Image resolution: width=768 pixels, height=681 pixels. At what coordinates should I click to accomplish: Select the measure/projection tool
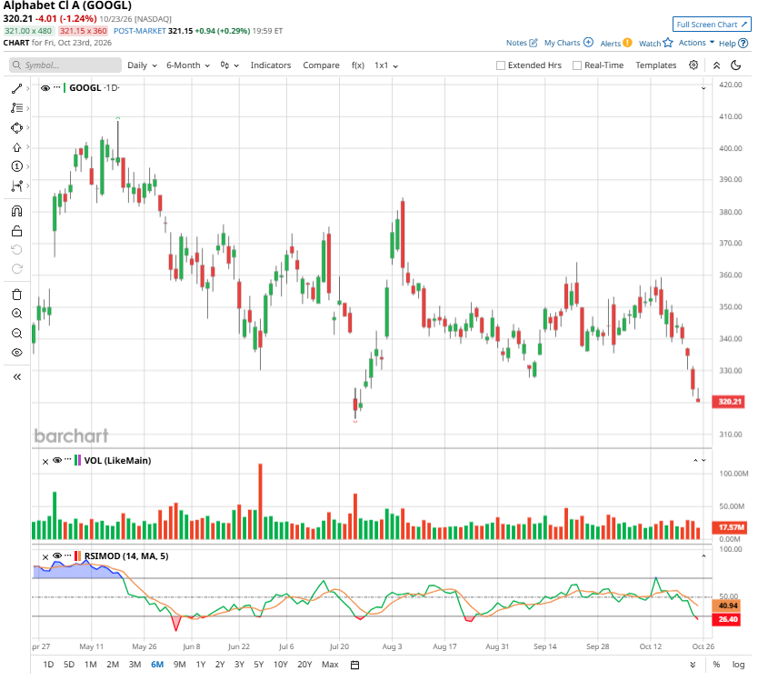[x=17, y=186]
